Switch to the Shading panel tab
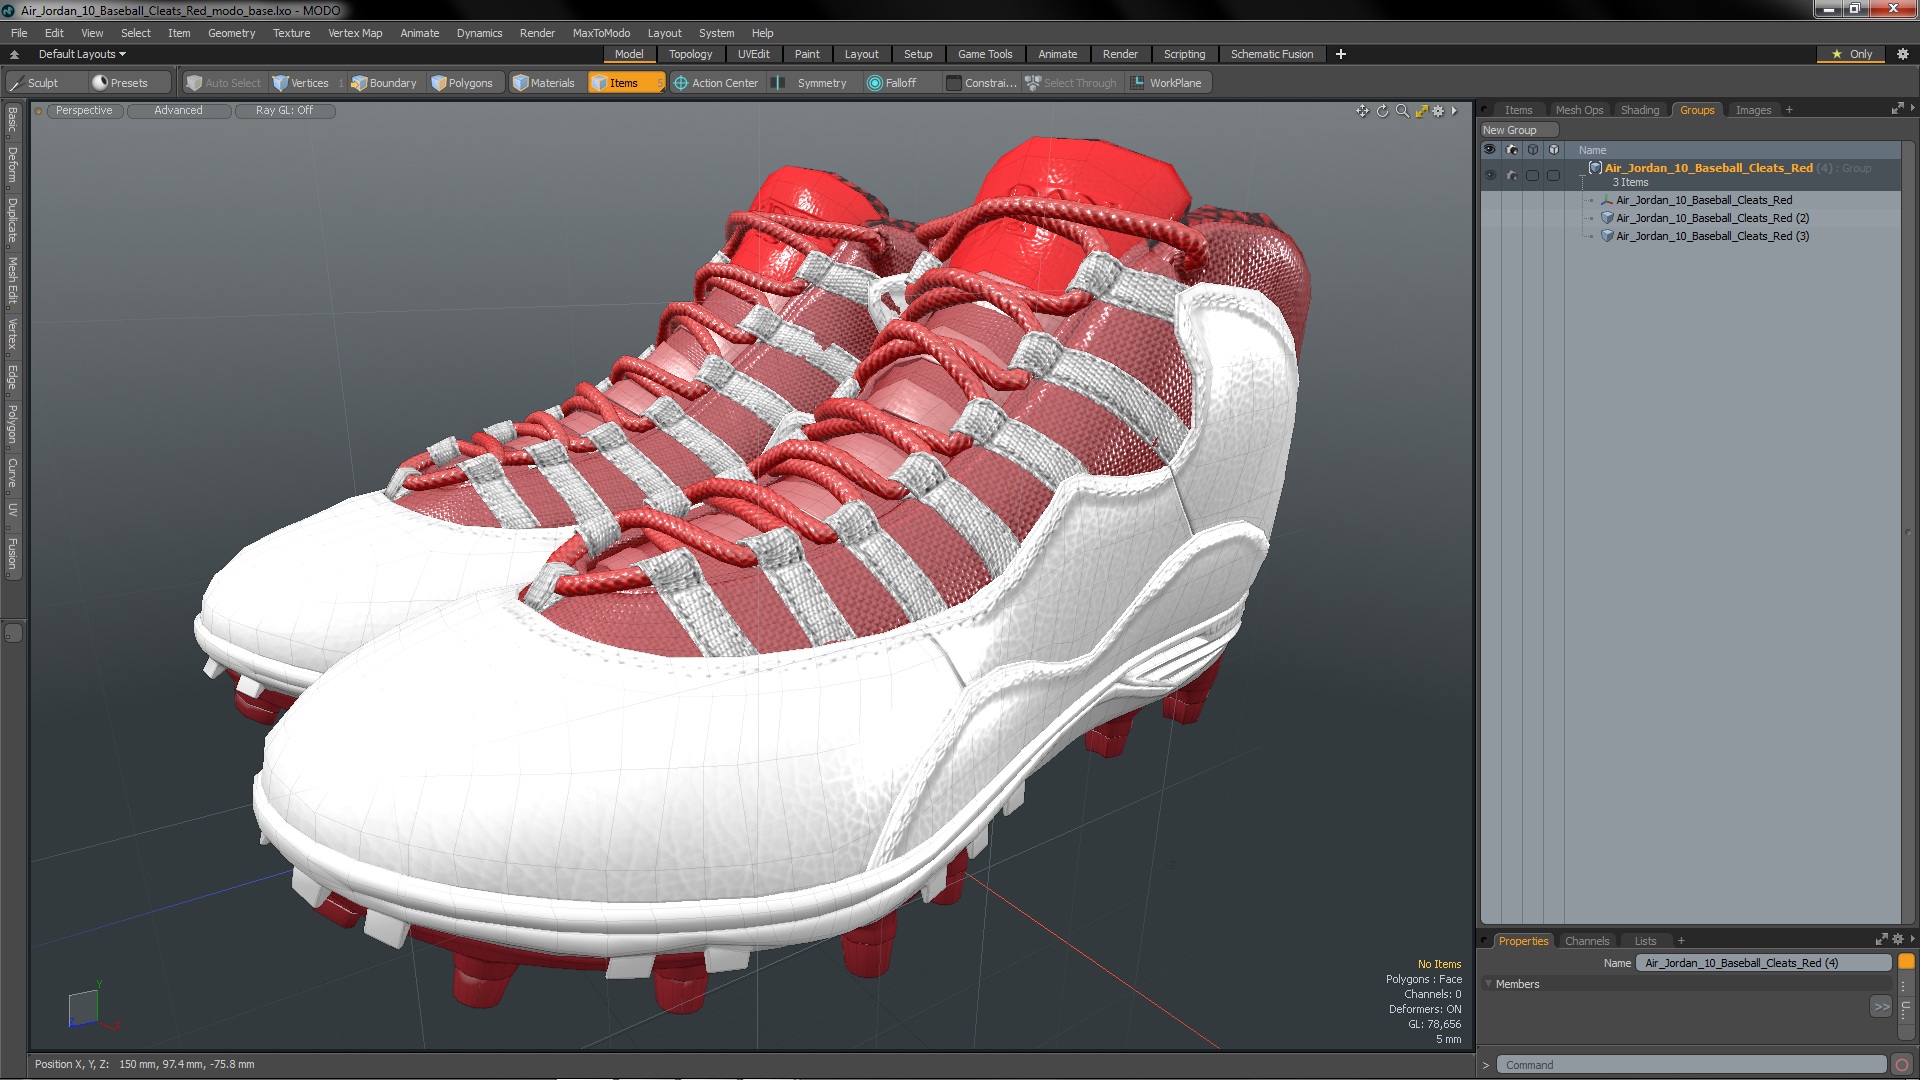 (x=1639, y=110)
